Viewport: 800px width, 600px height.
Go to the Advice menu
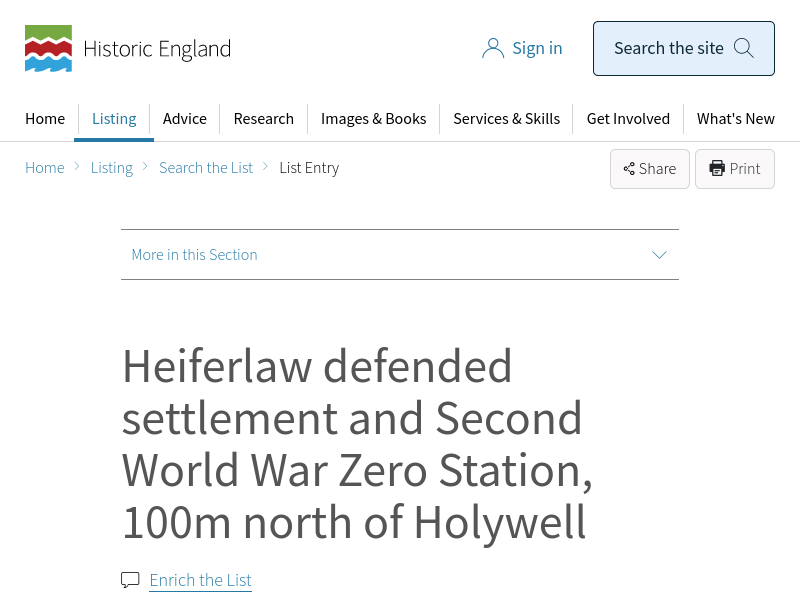(185, 119)
